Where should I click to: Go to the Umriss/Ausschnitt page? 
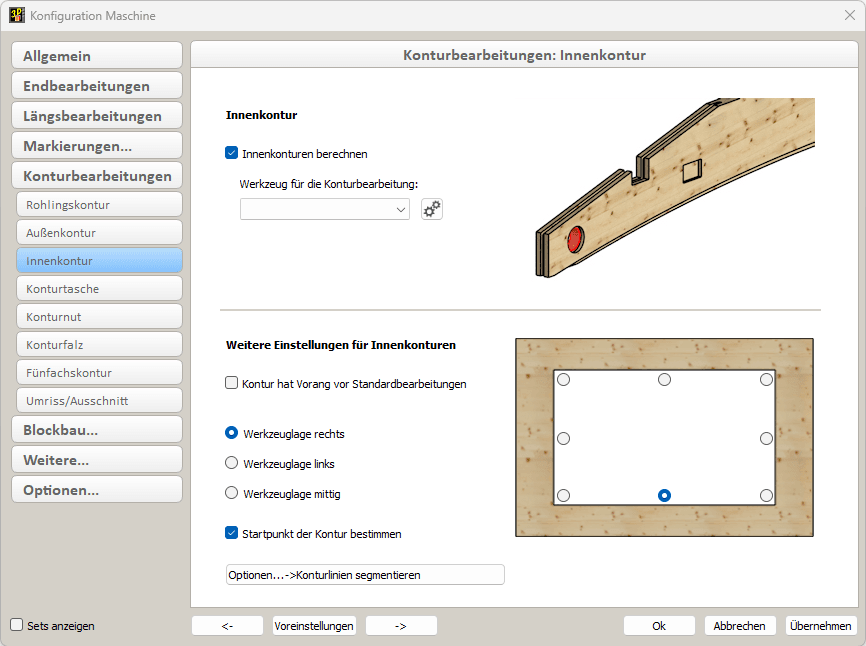click(99, 400)
